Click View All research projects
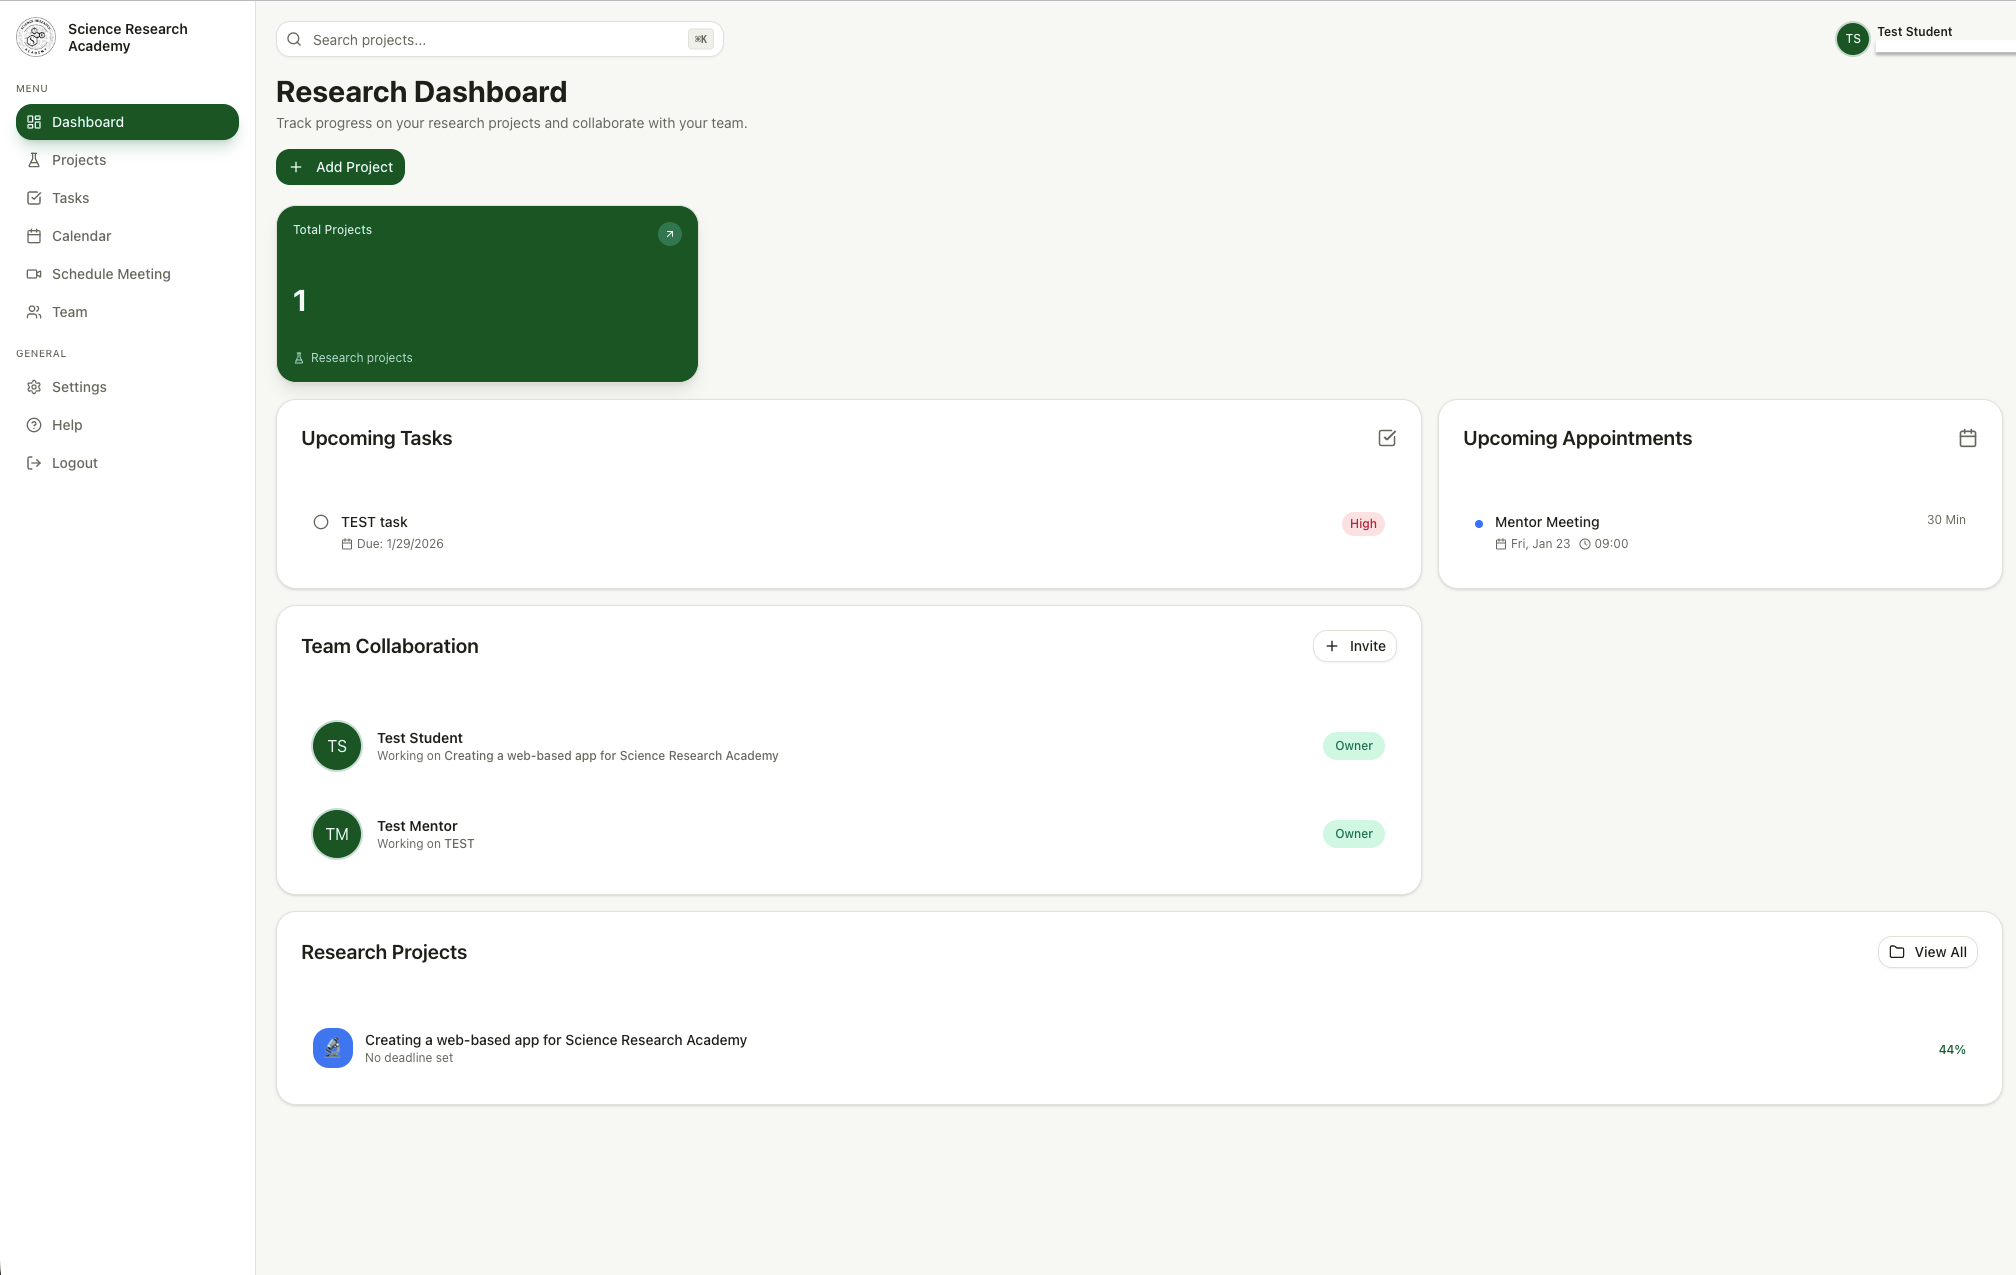The height and width of the screenshot is (1275, 2016). coord(1927,952)
